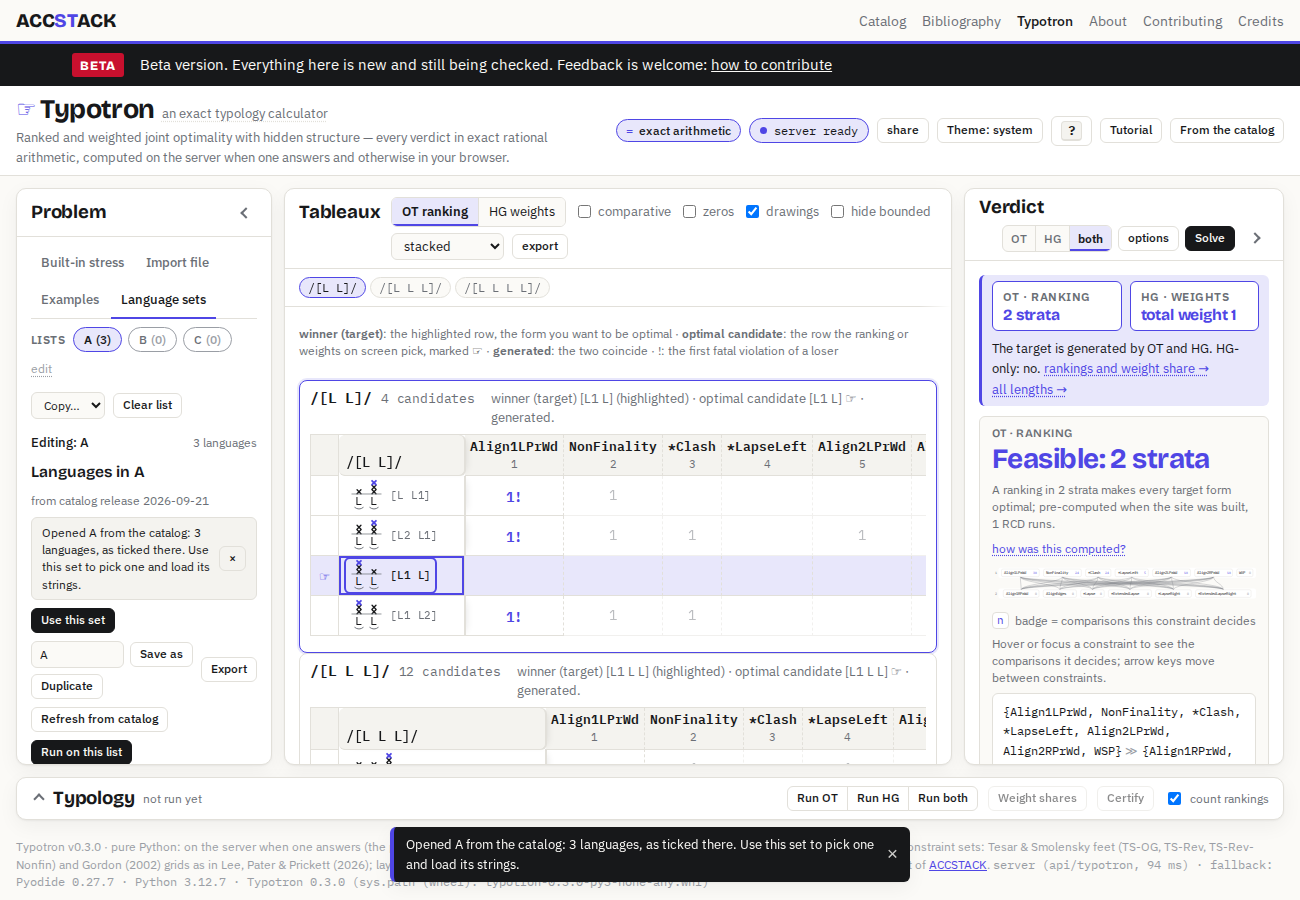
Task: Collapse the Problem panel chevron
Action: [x=244, y=212]
